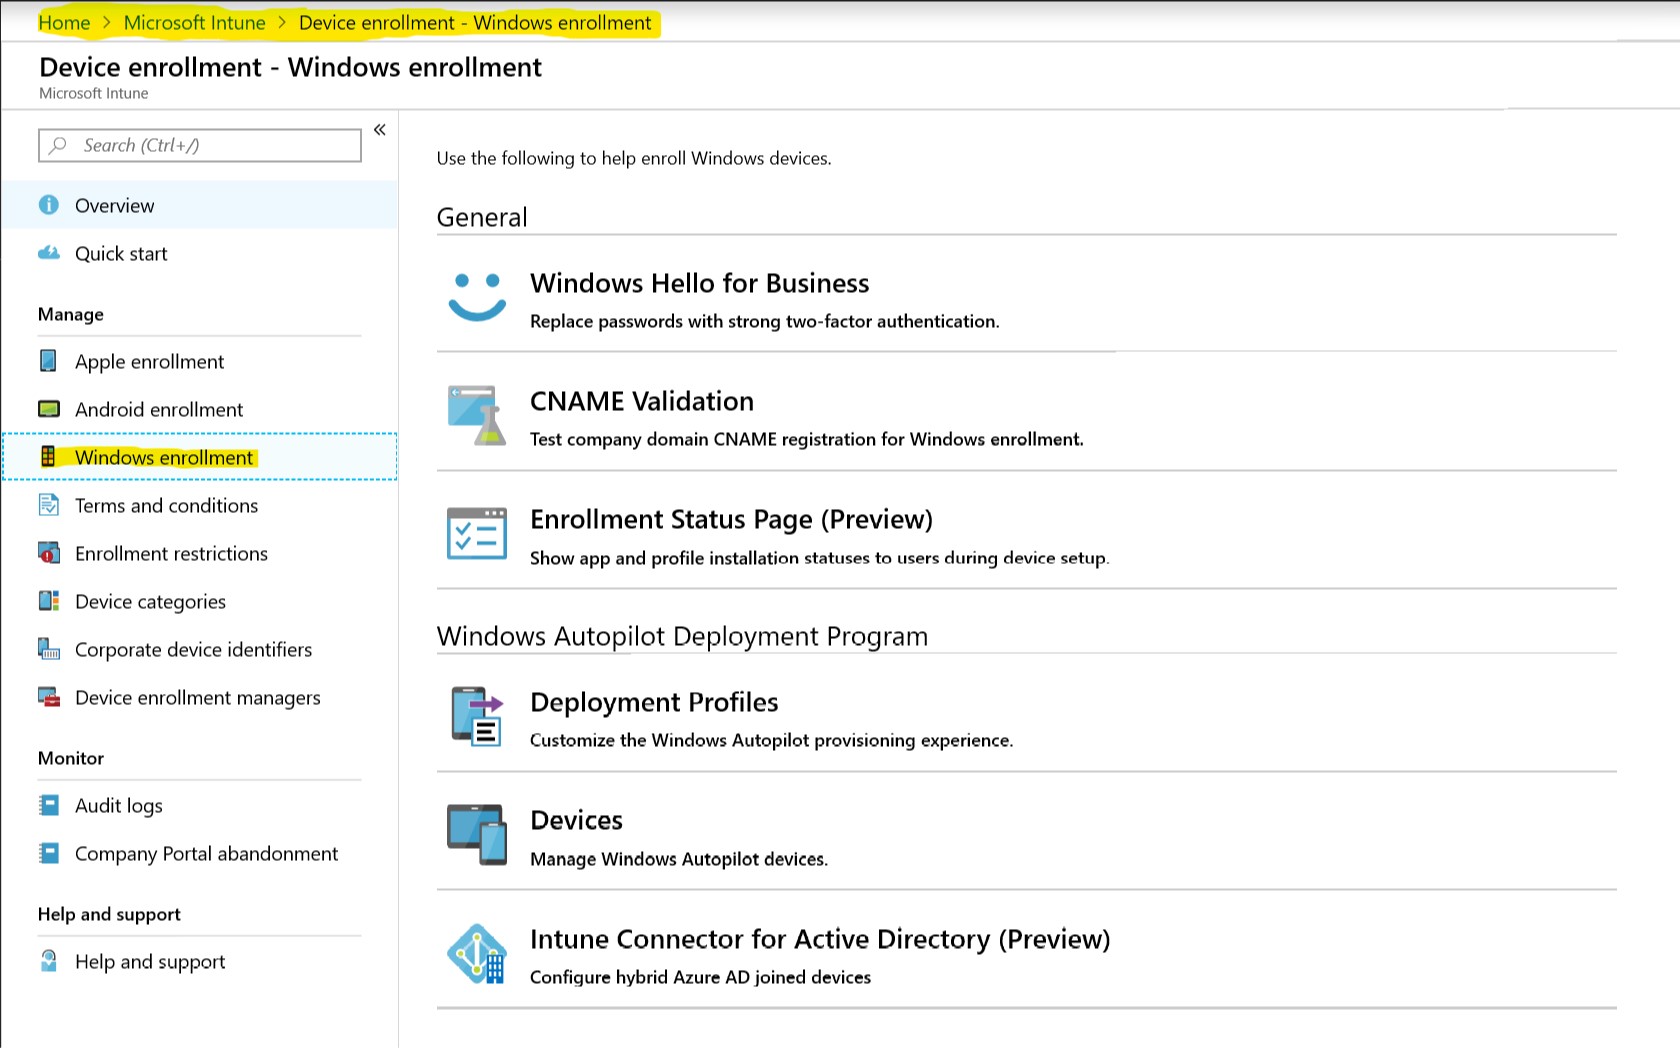
Task: Click the Help and support person icon
Action: [x=48, y=961]
